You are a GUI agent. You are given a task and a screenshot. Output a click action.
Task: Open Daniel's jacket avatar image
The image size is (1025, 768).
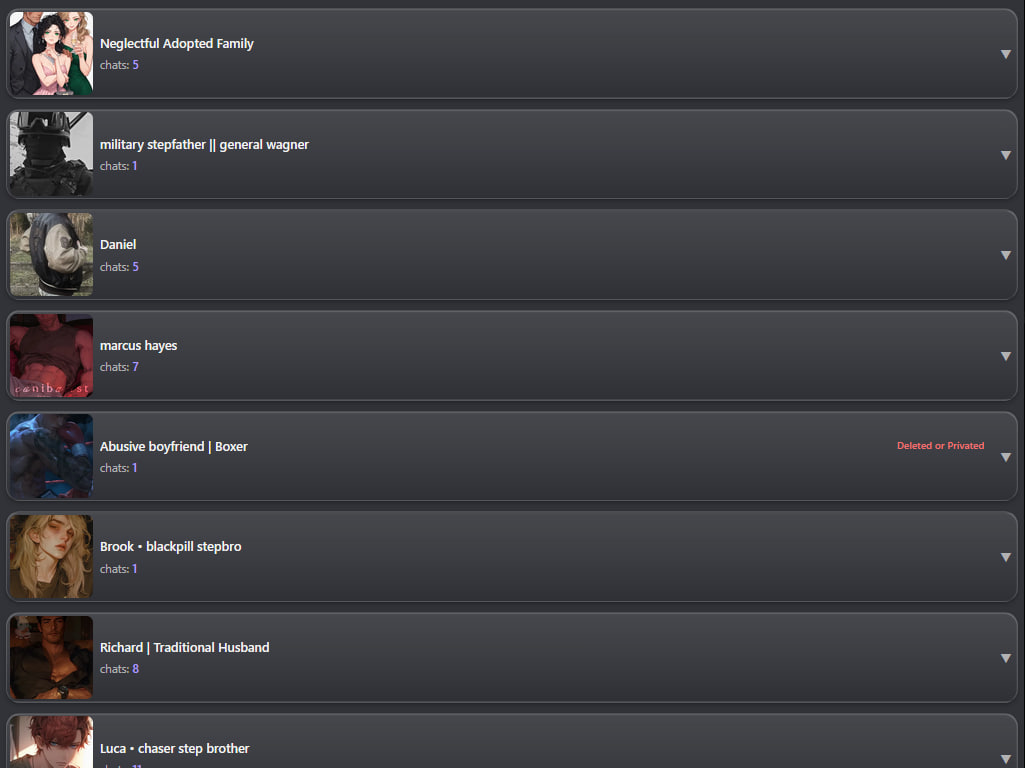(x=51, y=255)
